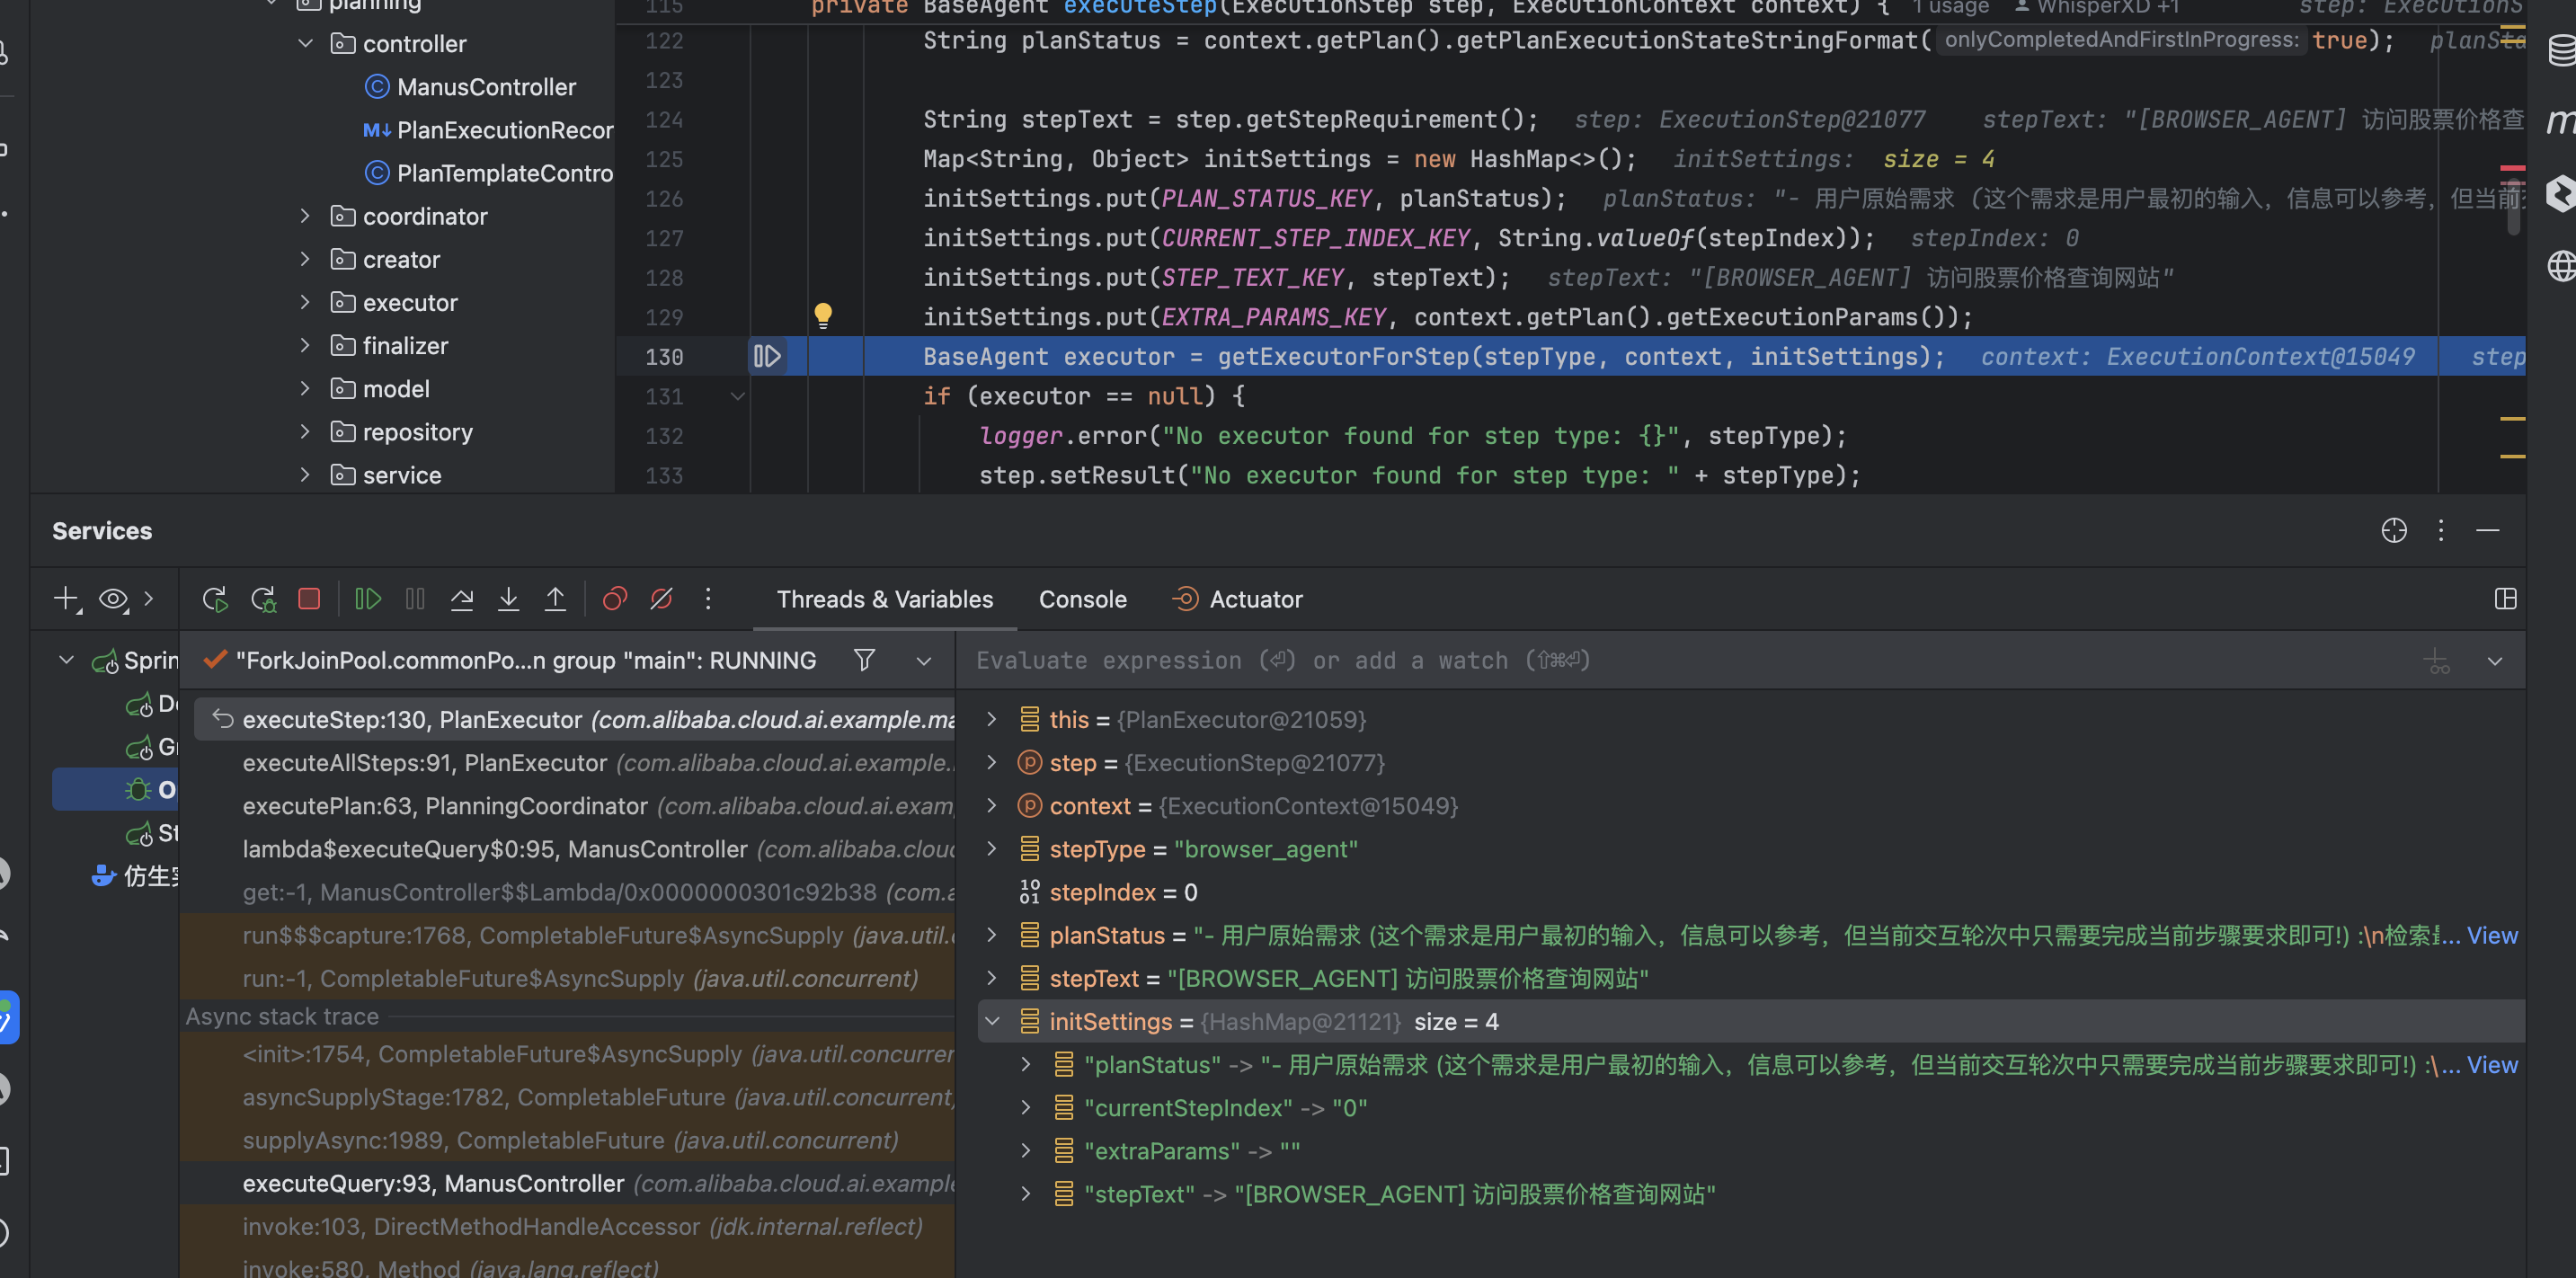Click the Step Into icon

(508, 599)
